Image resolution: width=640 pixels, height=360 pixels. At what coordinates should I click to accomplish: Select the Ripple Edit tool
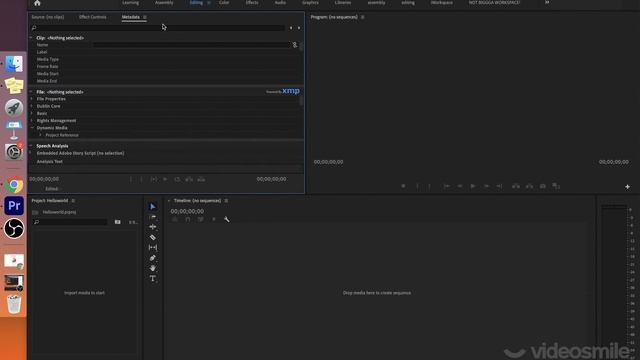click(x=153, y=227)
